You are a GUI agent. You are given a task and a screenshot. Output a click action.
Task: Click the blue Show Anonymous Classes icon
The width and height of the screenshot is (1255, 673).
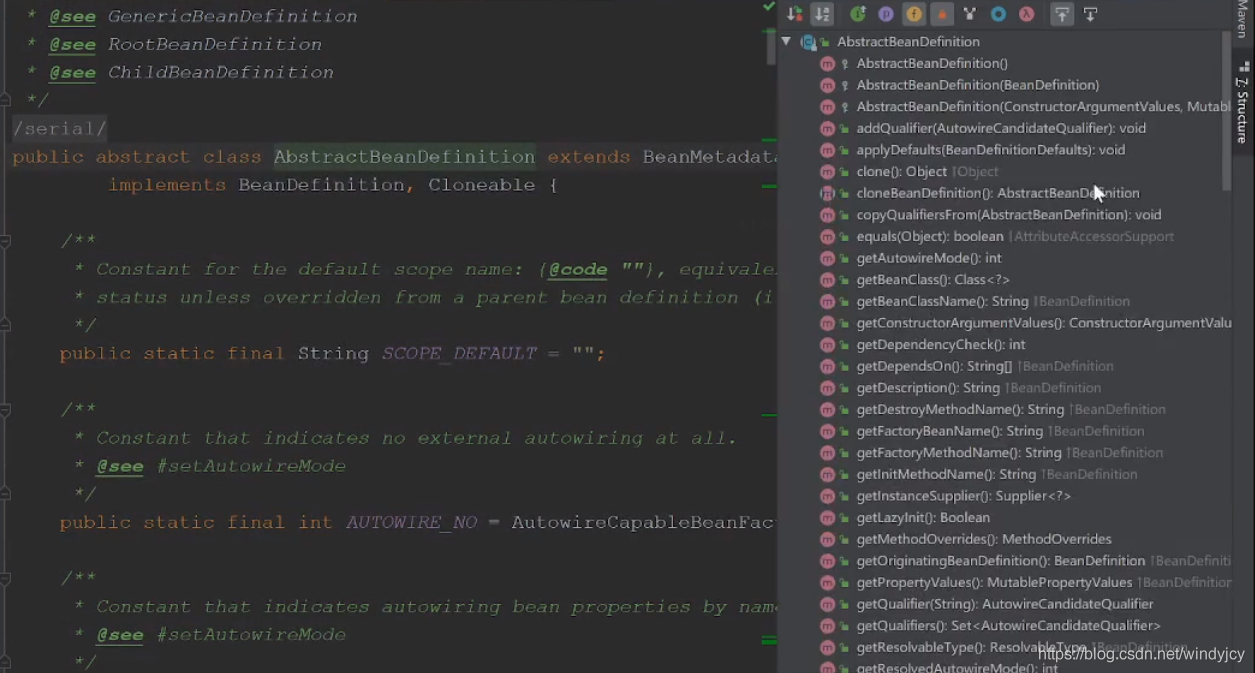click(x=998, y=14)
